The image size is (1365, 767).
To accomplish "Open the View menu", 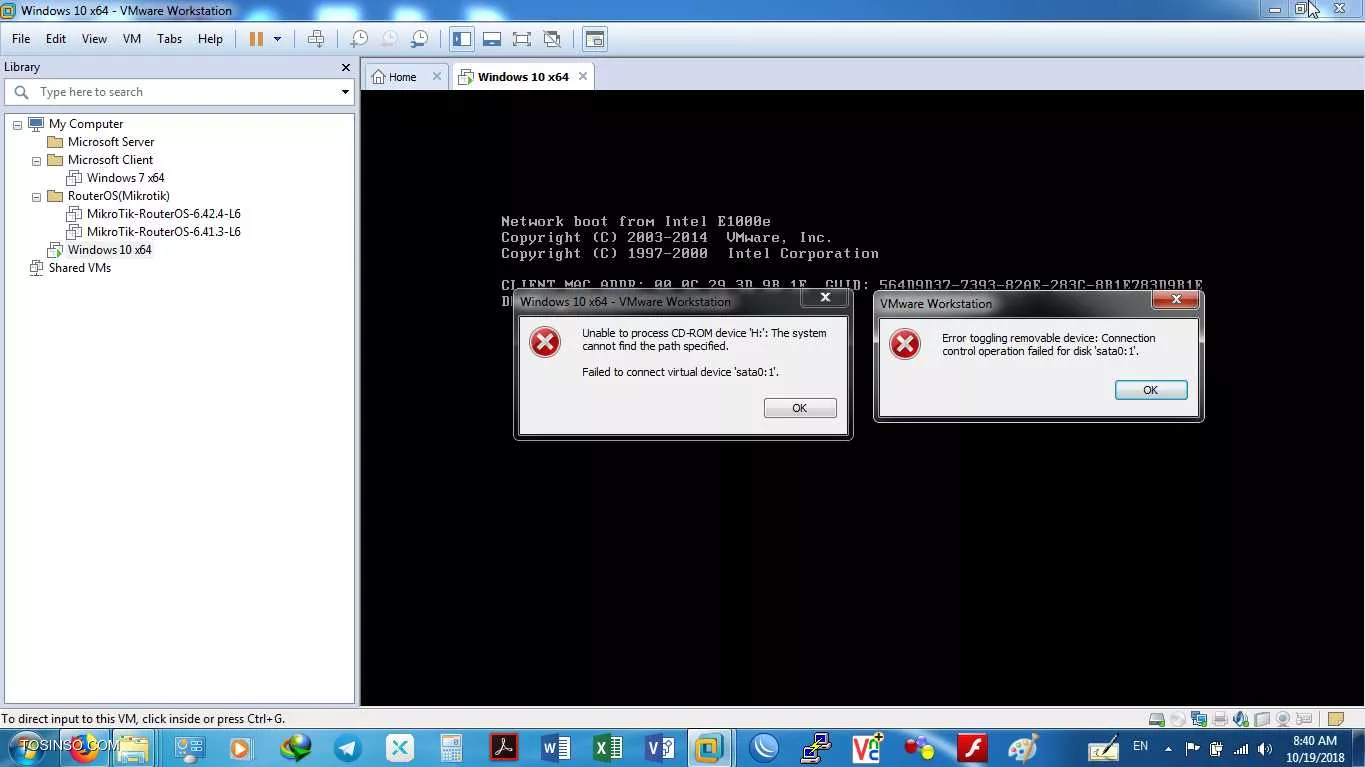I will coord(94,39).
